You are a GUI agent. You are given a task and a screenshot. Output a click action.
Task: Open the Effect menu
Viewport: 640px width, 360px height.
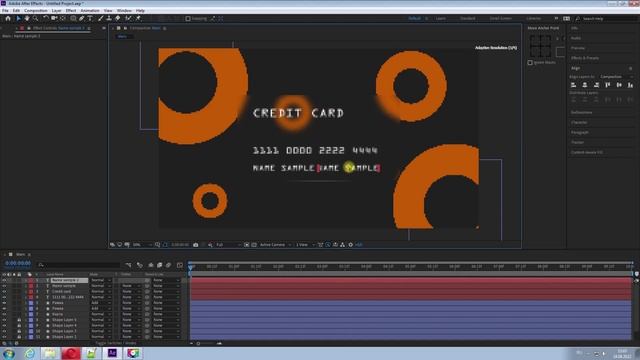tap(71, 11)
